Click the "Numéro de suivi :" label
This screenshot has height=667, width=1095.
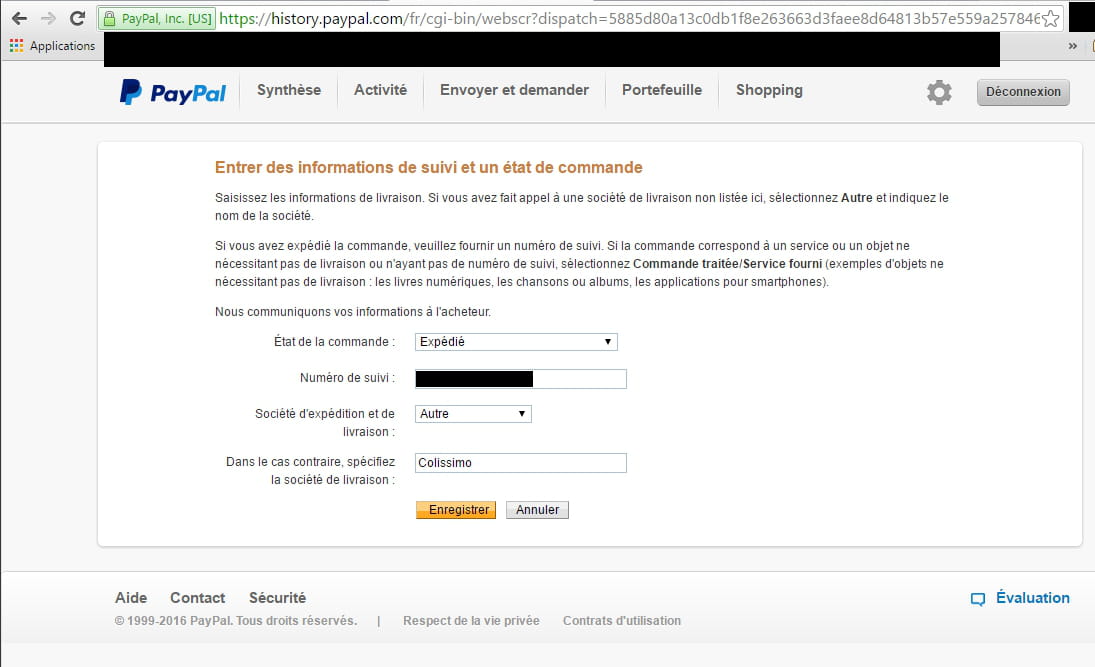[x=347, y=378]
